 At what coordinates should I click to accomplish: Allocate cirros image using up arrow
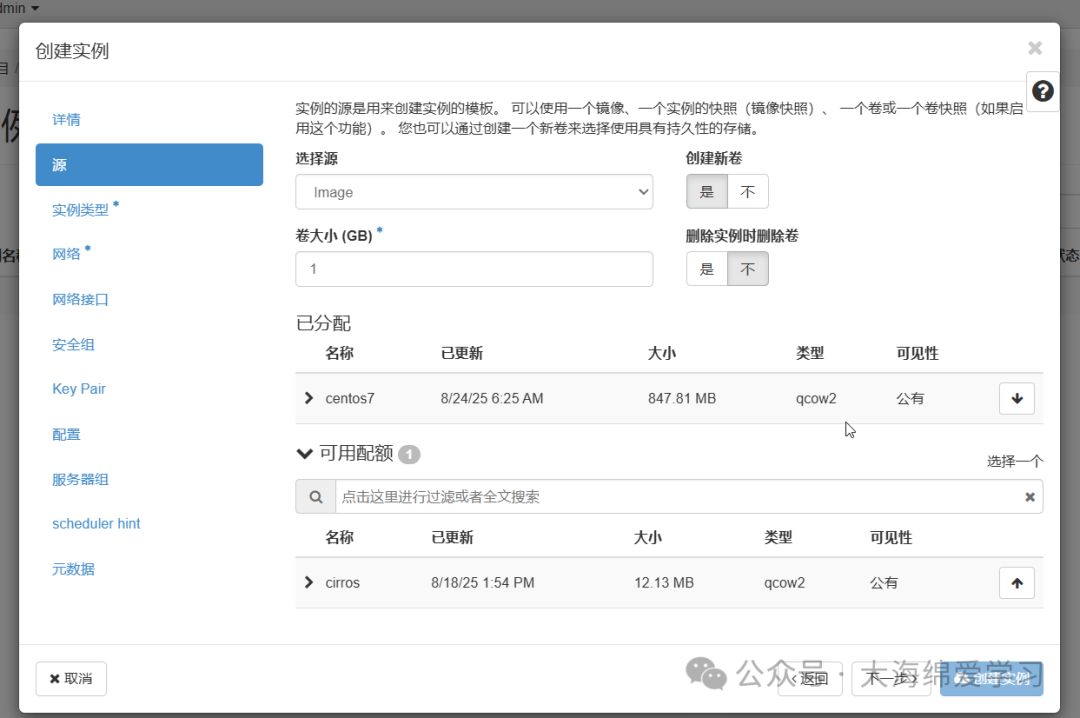(1016, 582)
